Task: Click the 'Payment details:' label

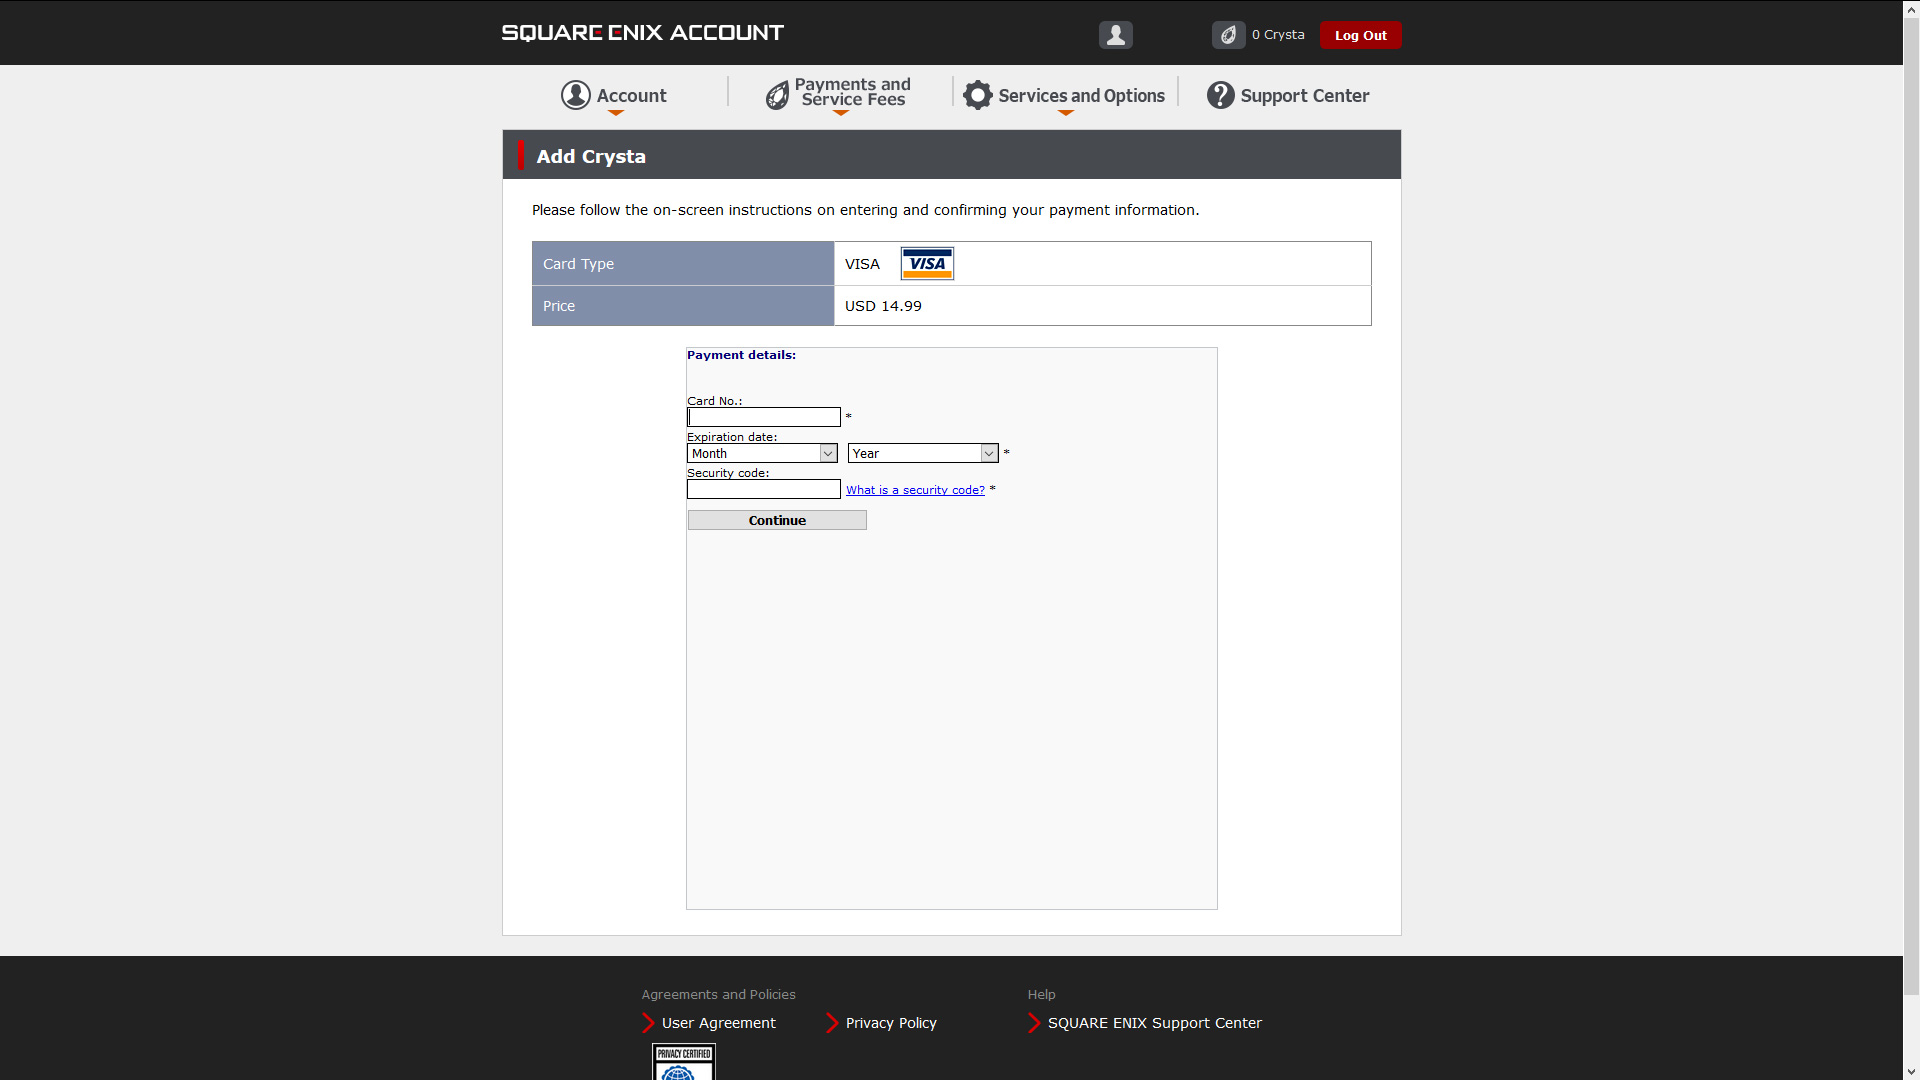Action: tap(741, 355)
